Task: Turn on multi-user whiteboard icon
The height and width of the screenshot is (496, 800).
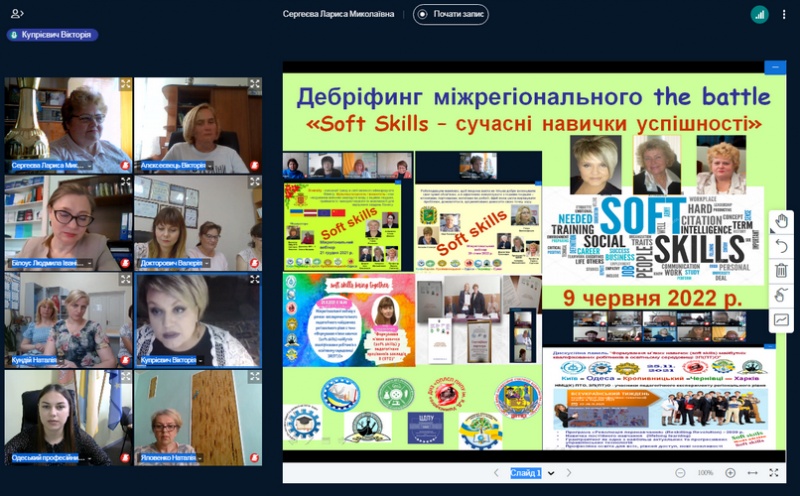Action: 781,295
